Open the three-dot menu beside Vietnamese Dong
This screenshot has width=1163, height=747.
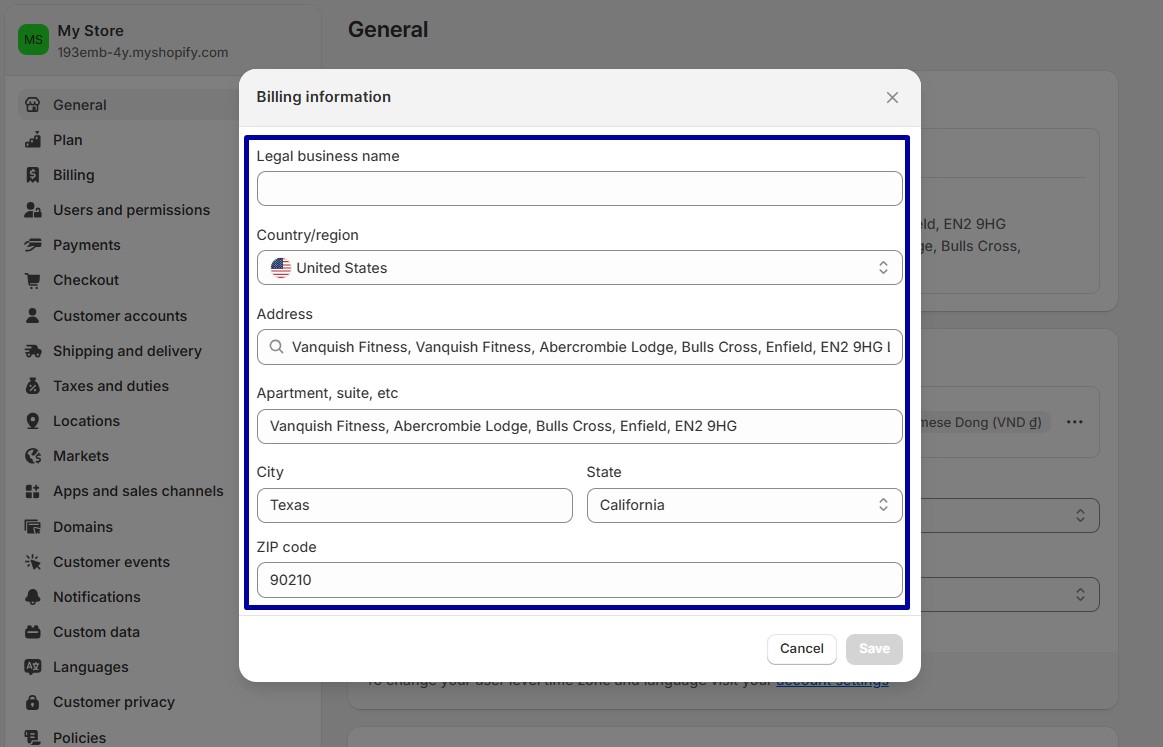point(1075,422)
